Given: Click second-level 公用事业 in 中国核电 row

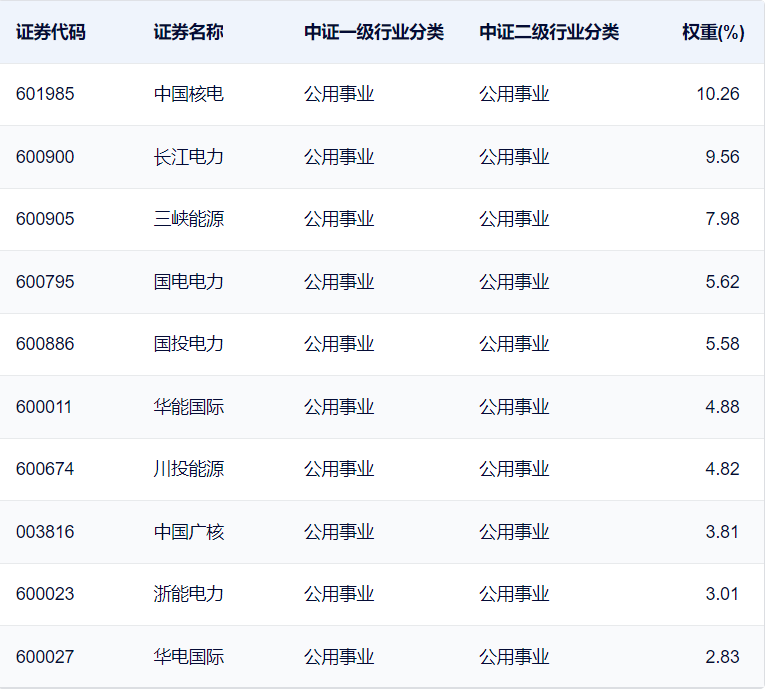Looking at the screenshot, I should point(514,94).
